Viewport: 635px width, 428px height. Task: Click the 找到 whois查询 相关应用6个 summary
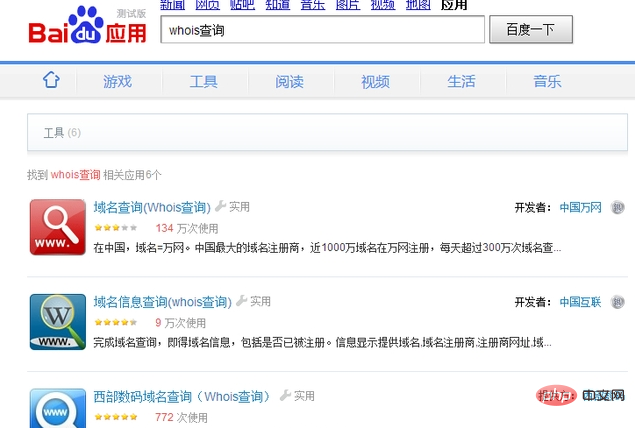coord(94,175)
